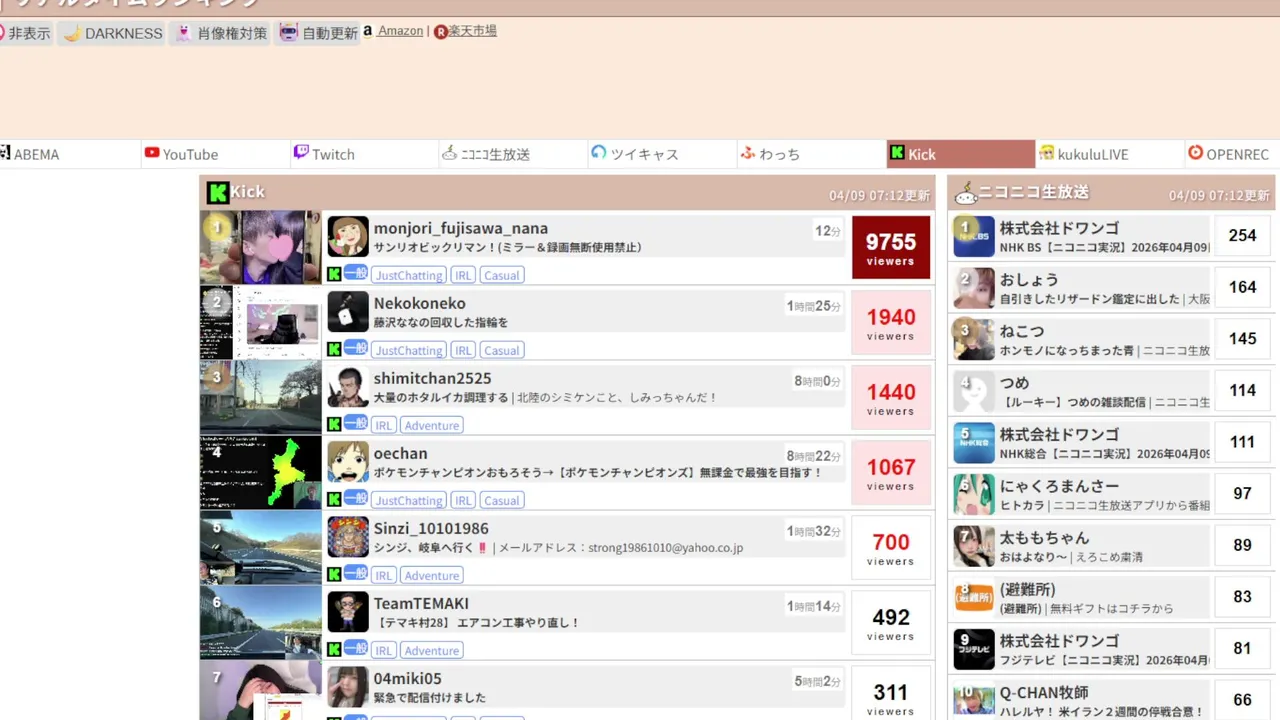Open monjori_fujisawa_nana channel name
Viewport: 1280px width, 720px height.
(x=461, y=228)
